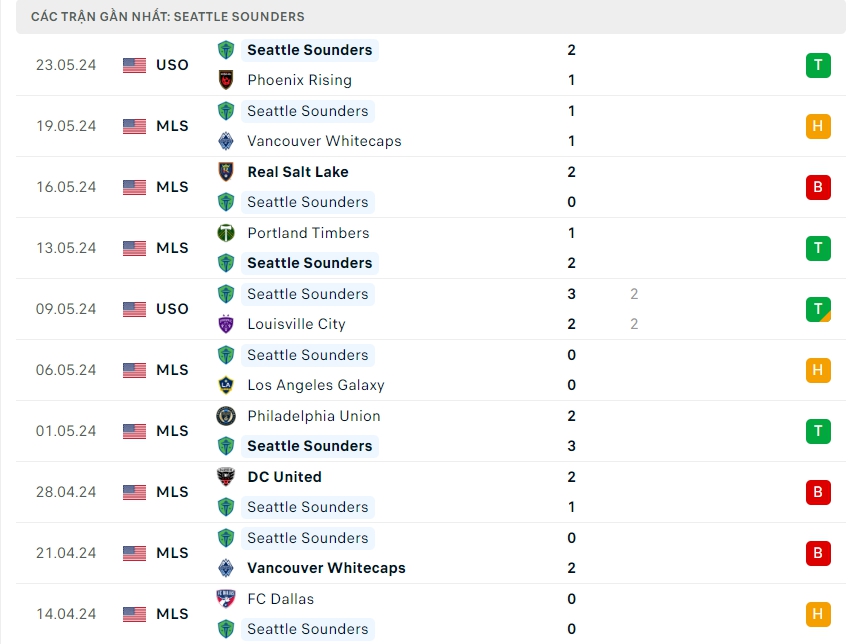
Task: Click the DC United team logo
Action: click(x=226, y=477)
